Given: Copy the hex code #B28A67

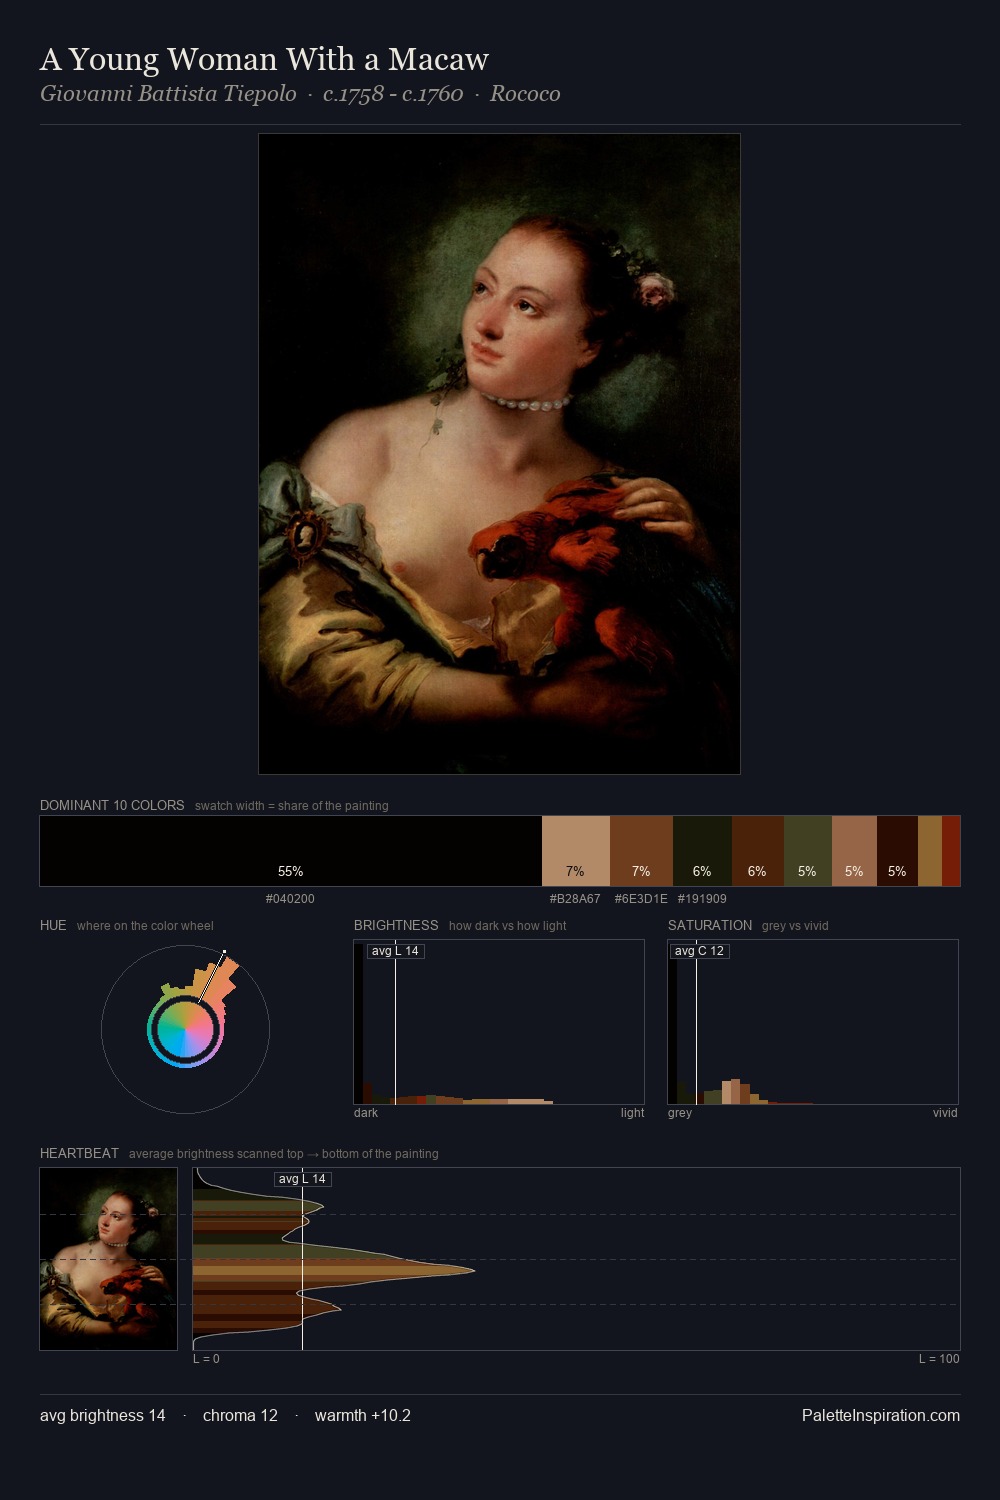Looking at the screenshot, I should 575,899.
